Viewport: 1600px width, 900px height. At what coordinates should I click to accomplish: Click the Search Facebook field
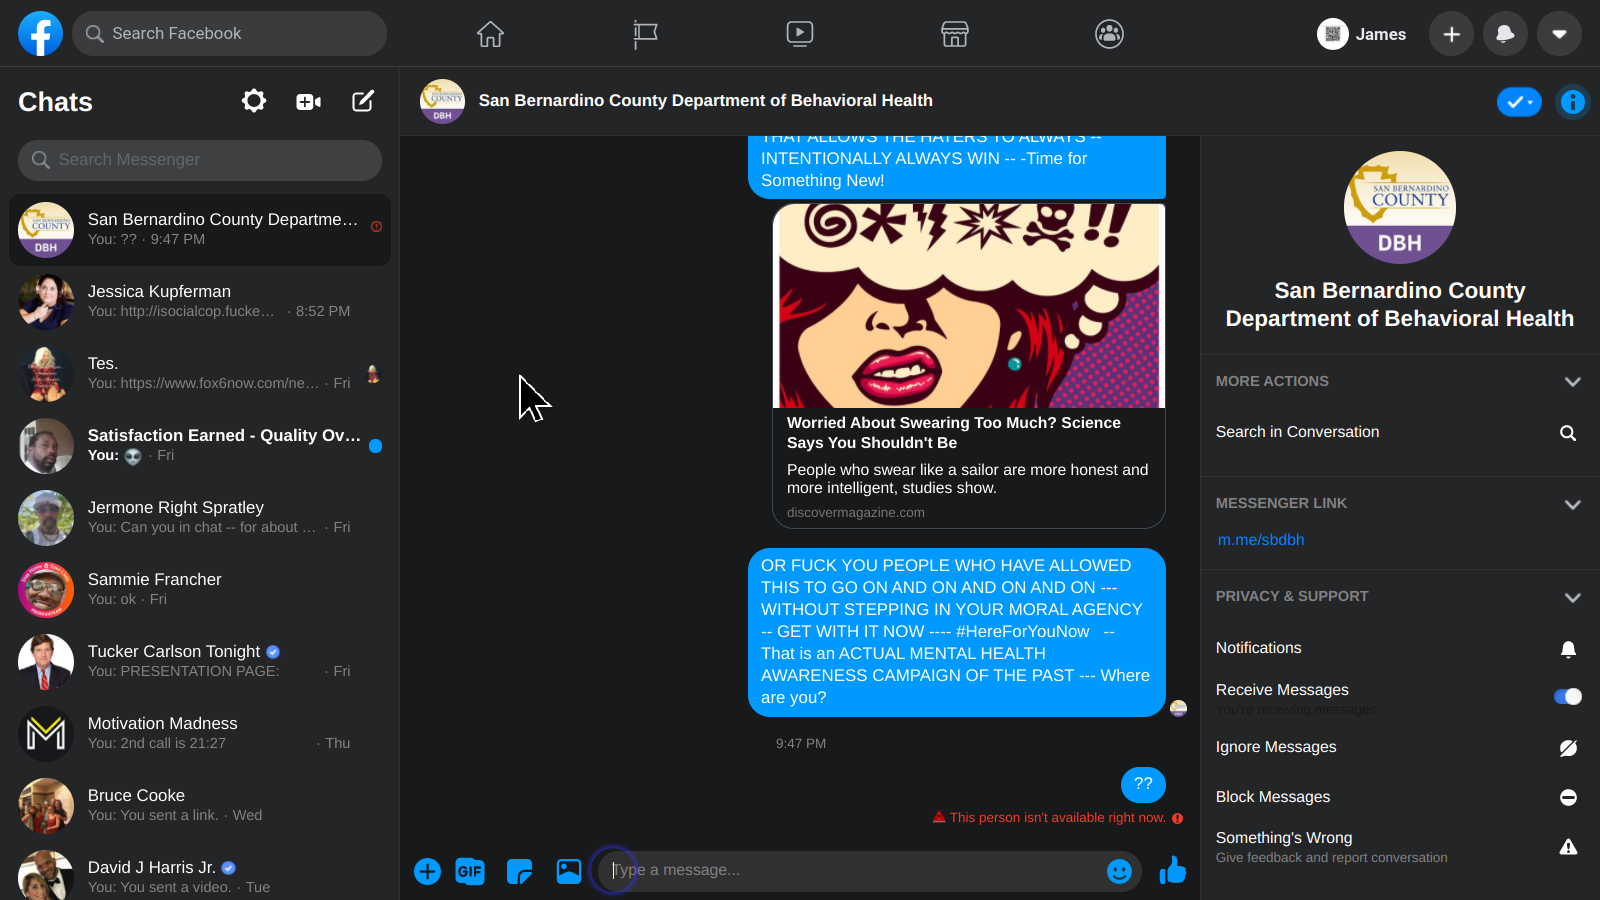tap(229, 34)
